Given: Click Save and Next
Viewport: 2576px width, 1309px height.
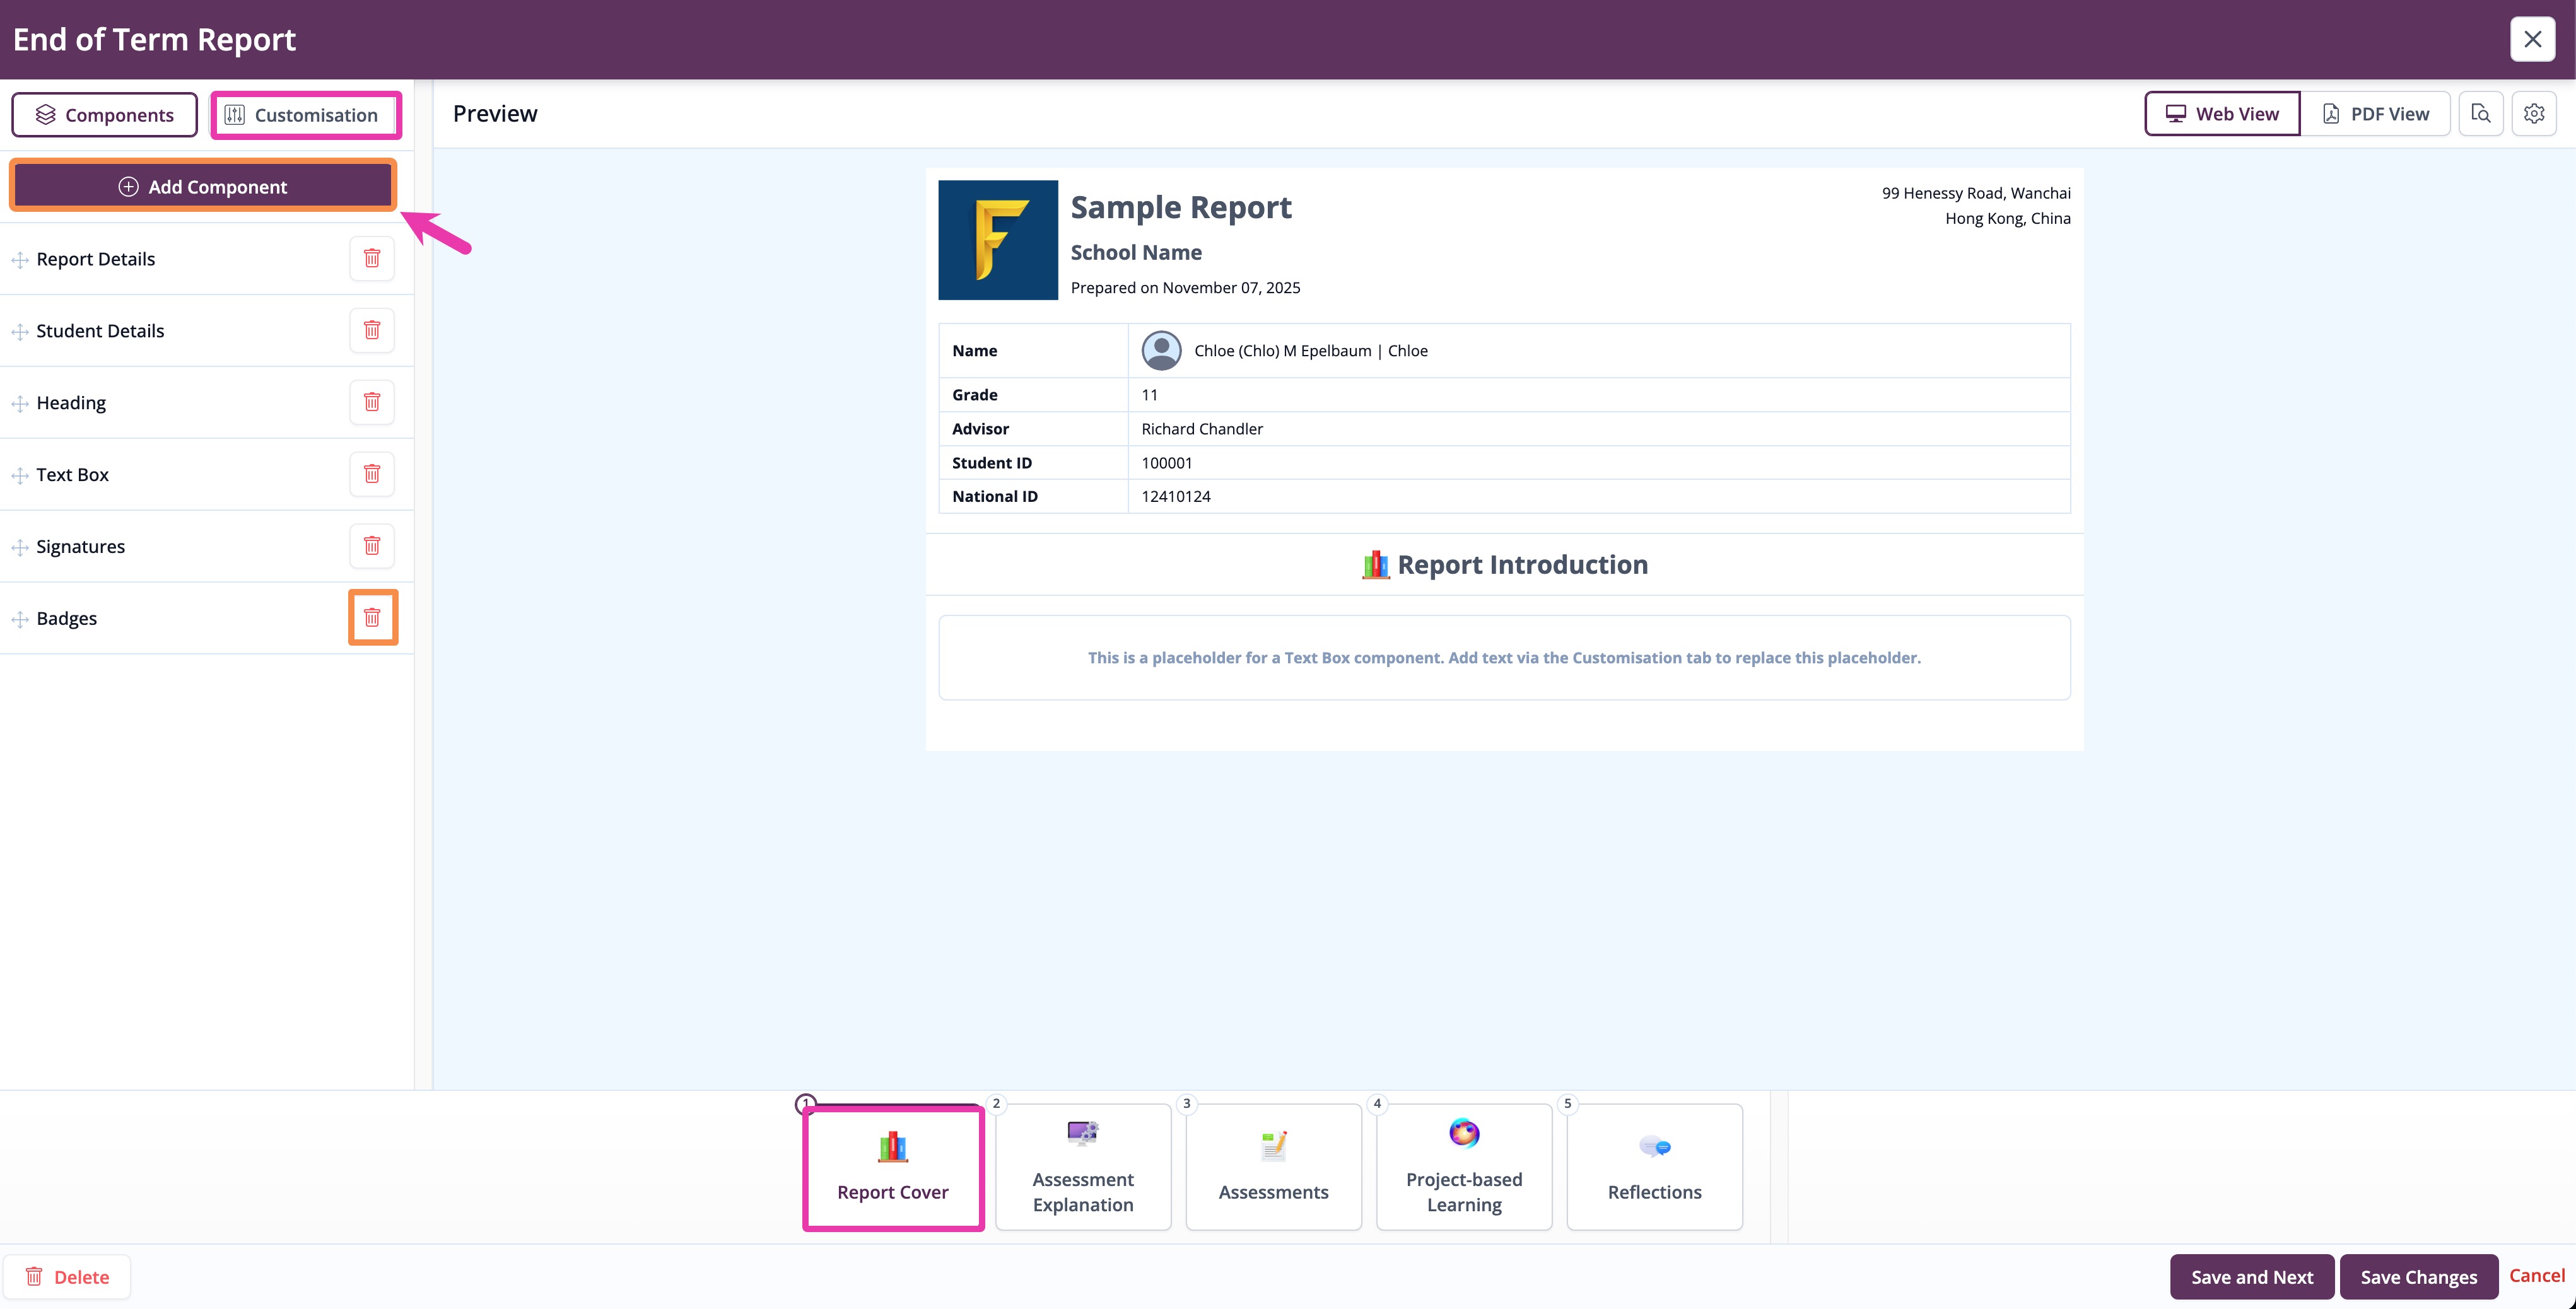Looking at the screenshot, I should (x=2251, y=1276).
